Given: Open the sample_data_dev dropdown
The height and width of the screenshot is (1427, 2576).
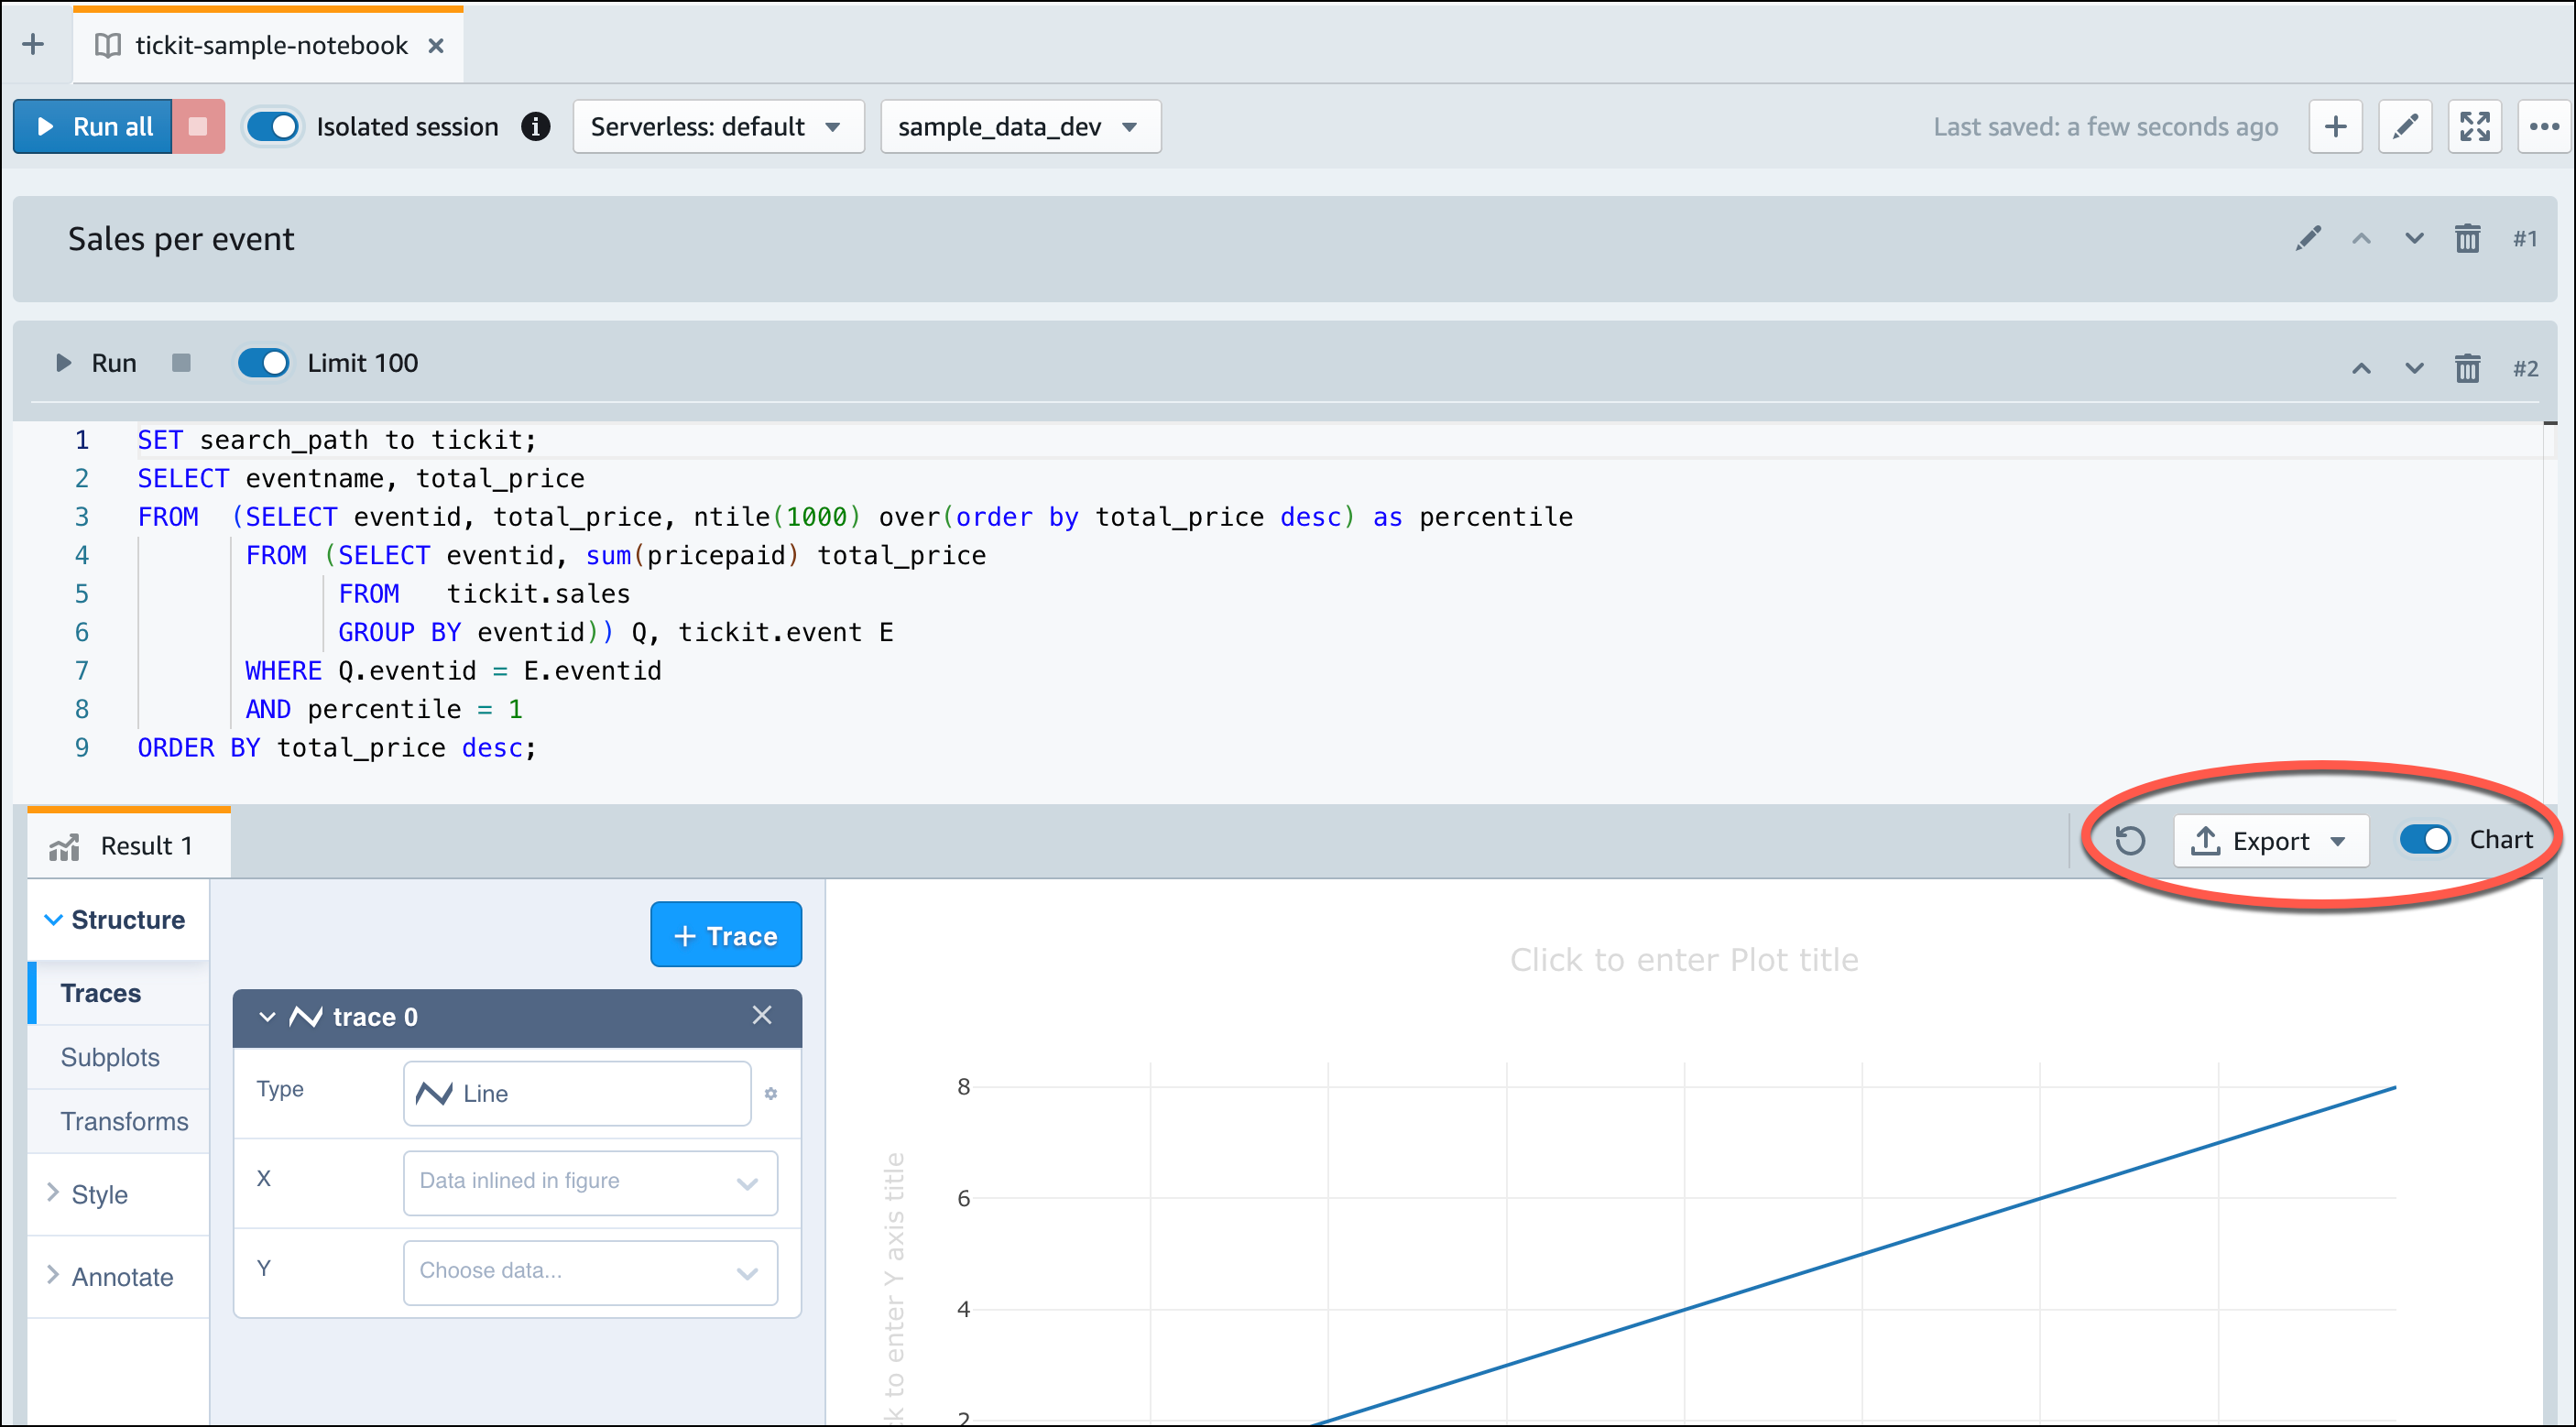Looking at the screenshot, I should click(1018, 126).
